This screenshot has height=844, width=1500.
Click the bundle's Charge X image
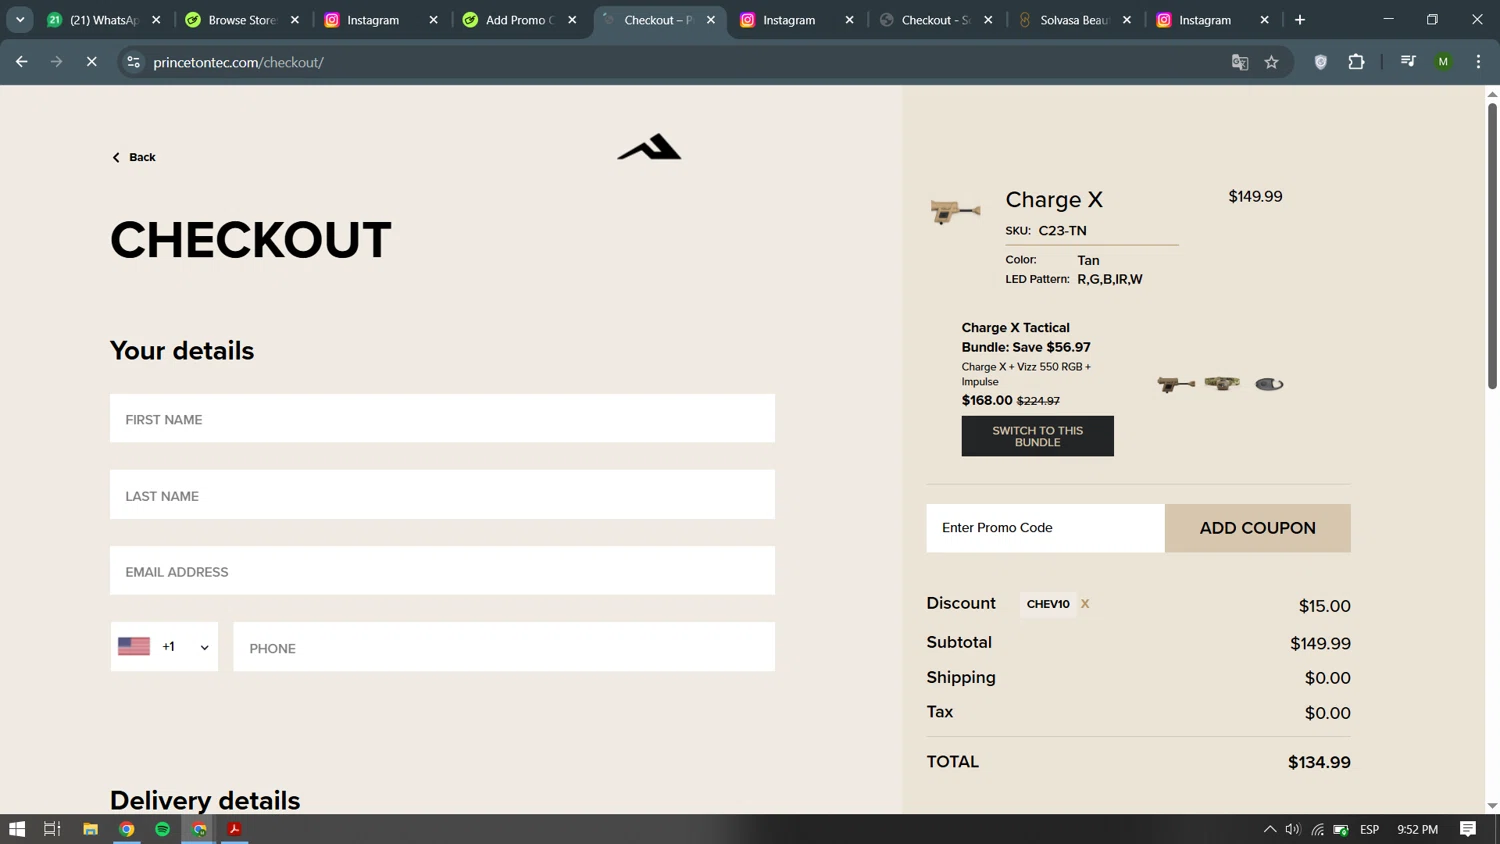pos(1176,384)
